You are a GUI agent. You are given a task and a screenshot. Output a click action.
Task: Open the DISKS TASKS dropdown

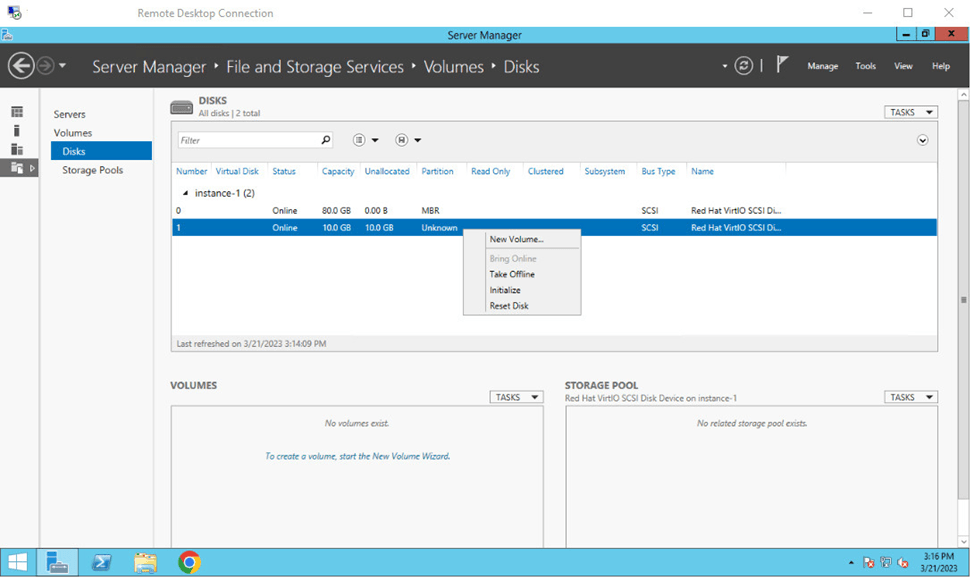pos(911,112)
